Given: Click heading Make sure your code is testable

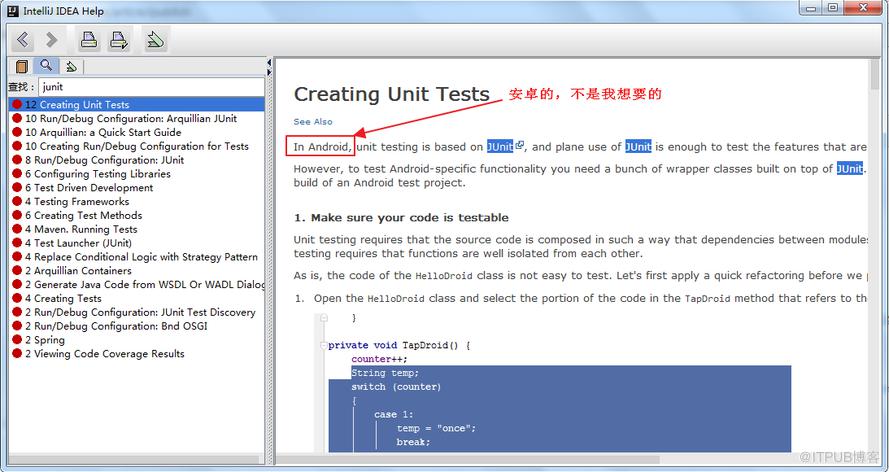Looking at the screenshot, I should point(401,218).
